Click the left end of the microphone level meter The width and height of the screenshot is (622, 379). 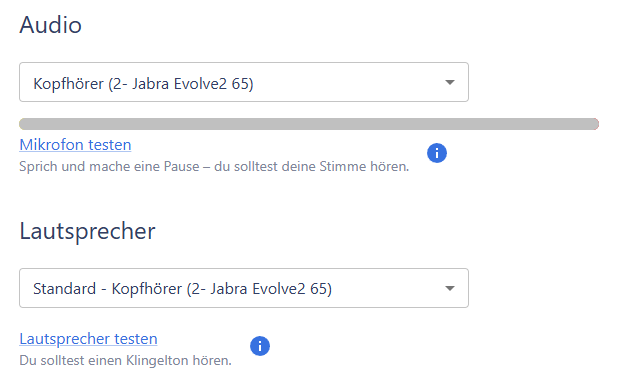(x=26, y=124)
